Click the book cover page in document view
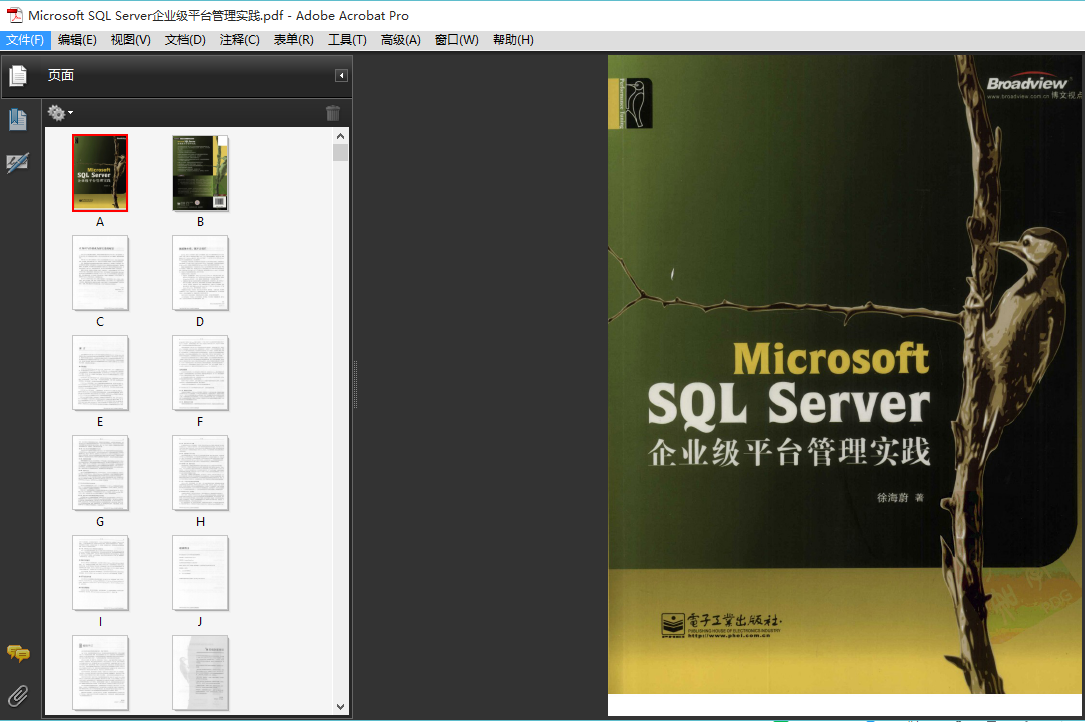This screenshot has width=1085, height=722. coord(846,374)
